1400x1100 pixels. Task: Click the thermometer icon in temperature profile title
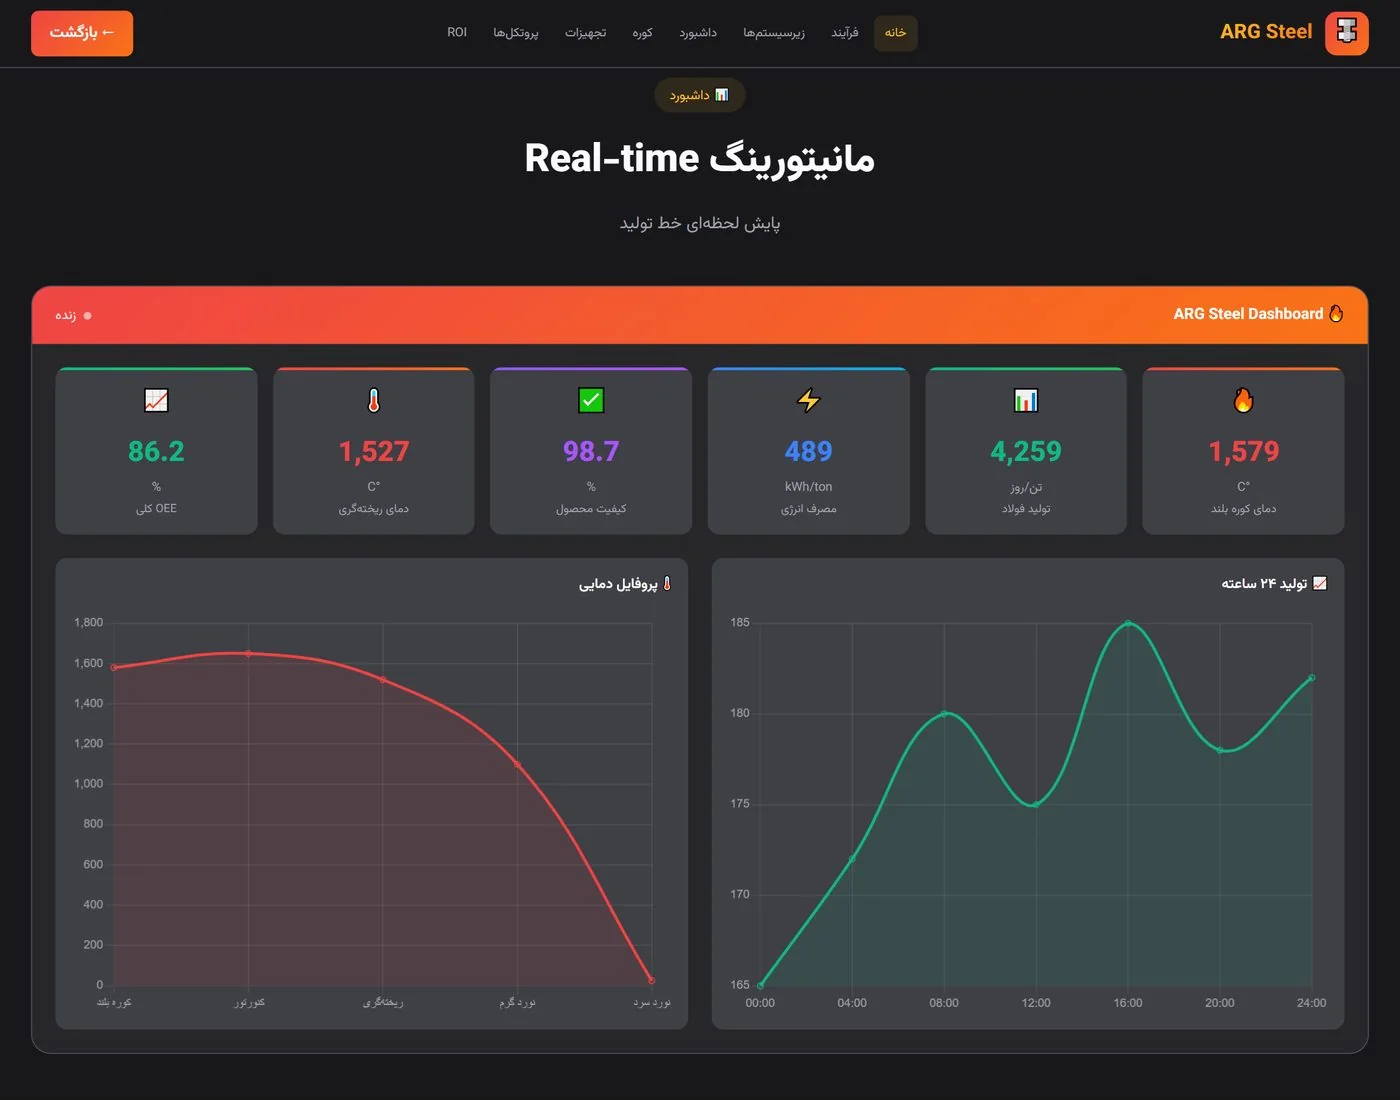tap(667, 583)
